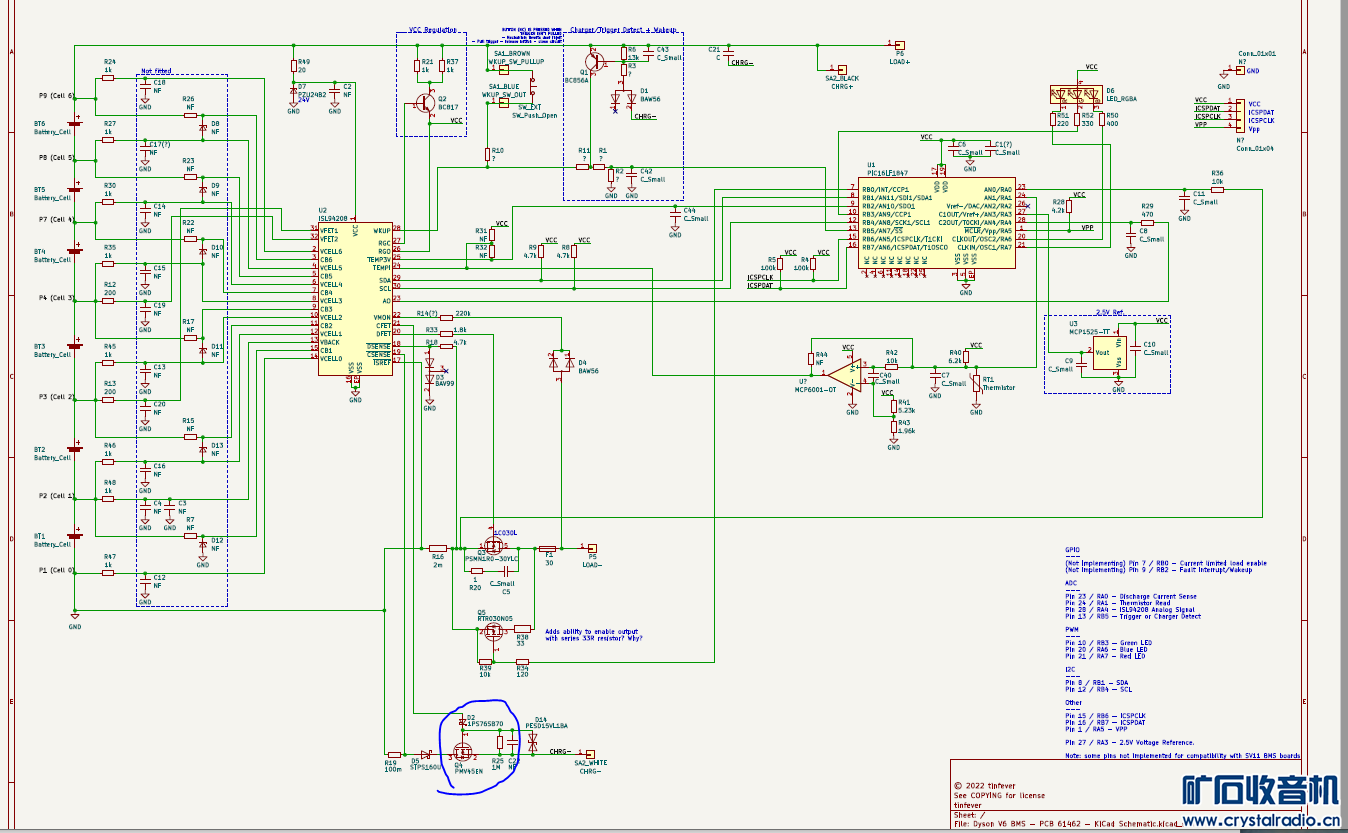Click the Q2 BC817 transistor symbol
Viewport: 1348px width, 833px height.
click(x=428, y=103)
